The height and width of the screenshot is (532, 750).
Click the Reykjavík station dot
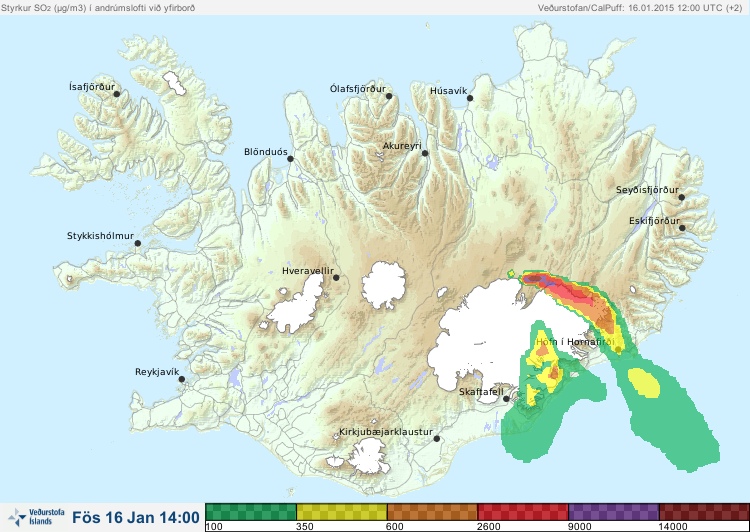point(182,379)
